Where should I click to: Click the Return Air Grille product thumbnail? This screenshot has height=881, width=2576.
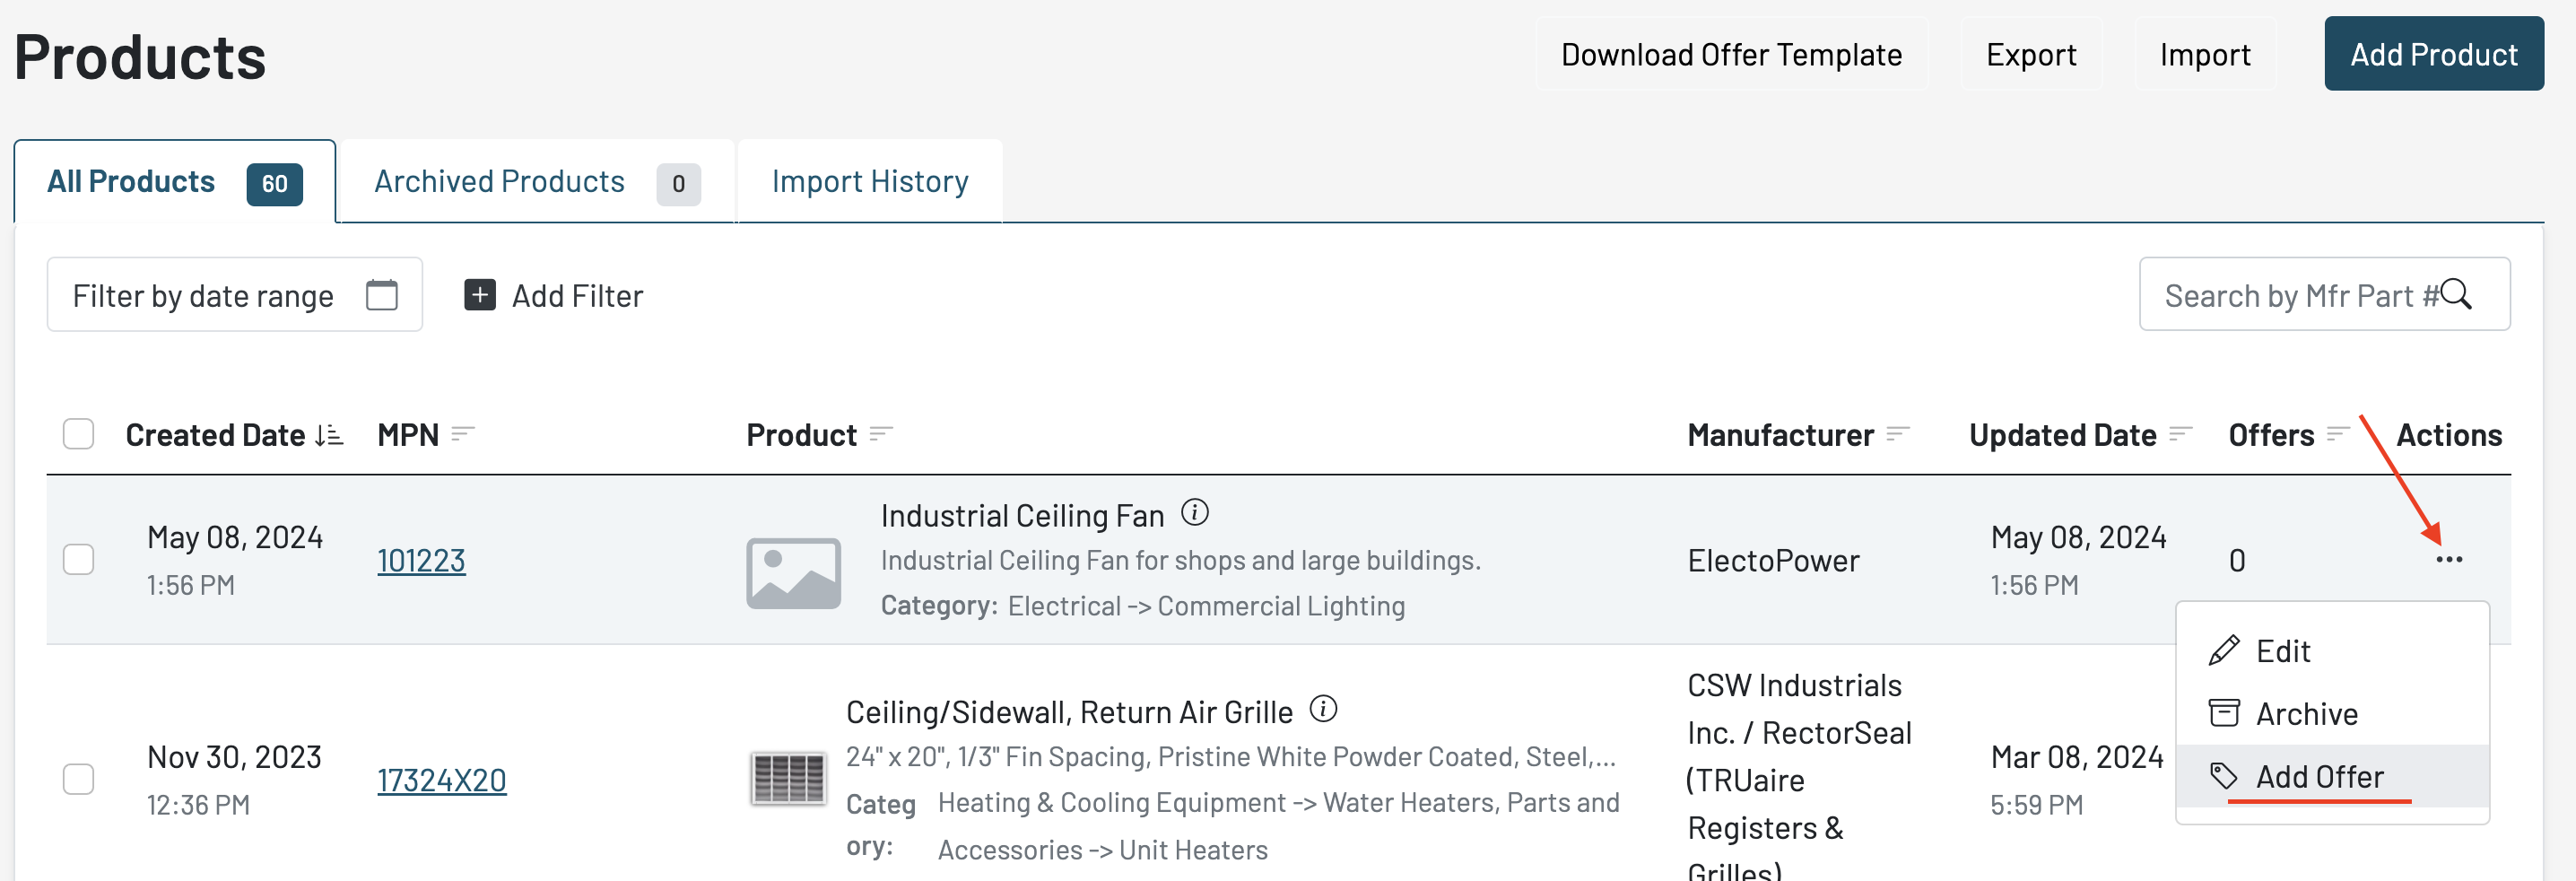[788, 779]
